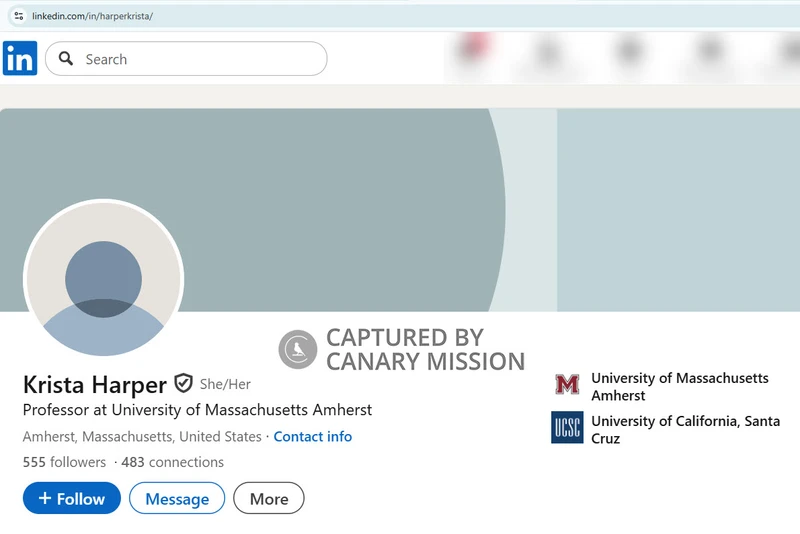The image size is (800, 534).
Task: Select the linkedin.com/in/harperkrista address bar URL
Action: (x=92, y=16)
